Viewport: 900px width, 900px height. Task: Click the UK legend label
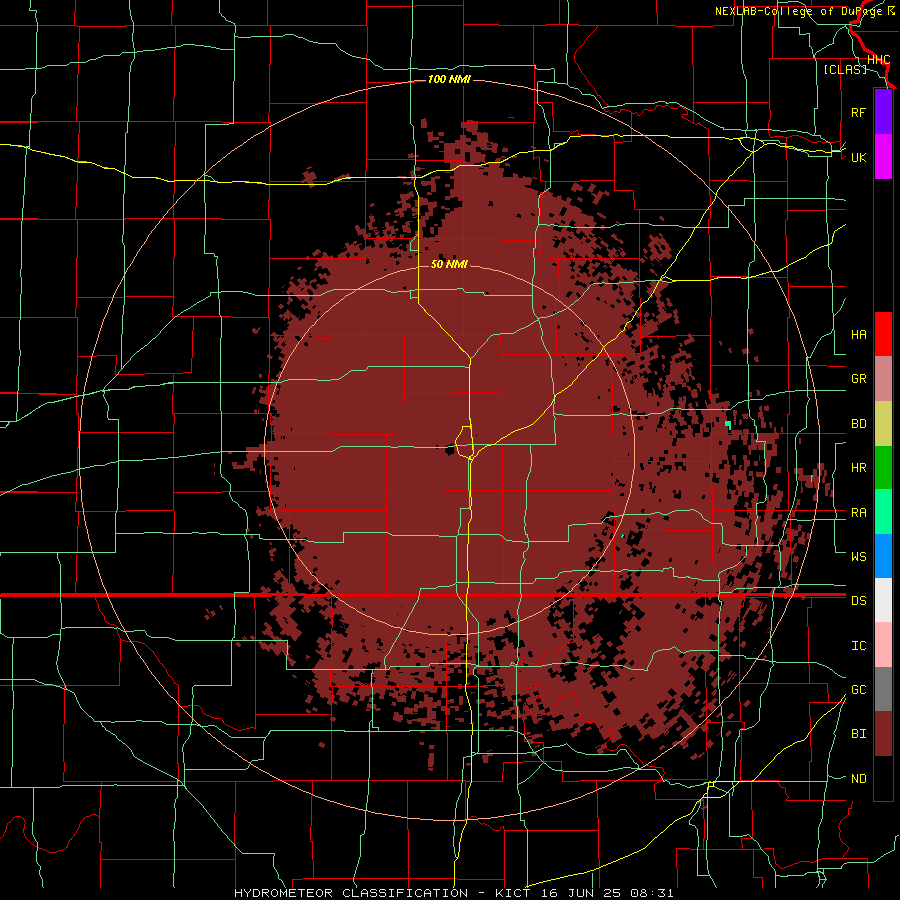[x=858, y=157]
